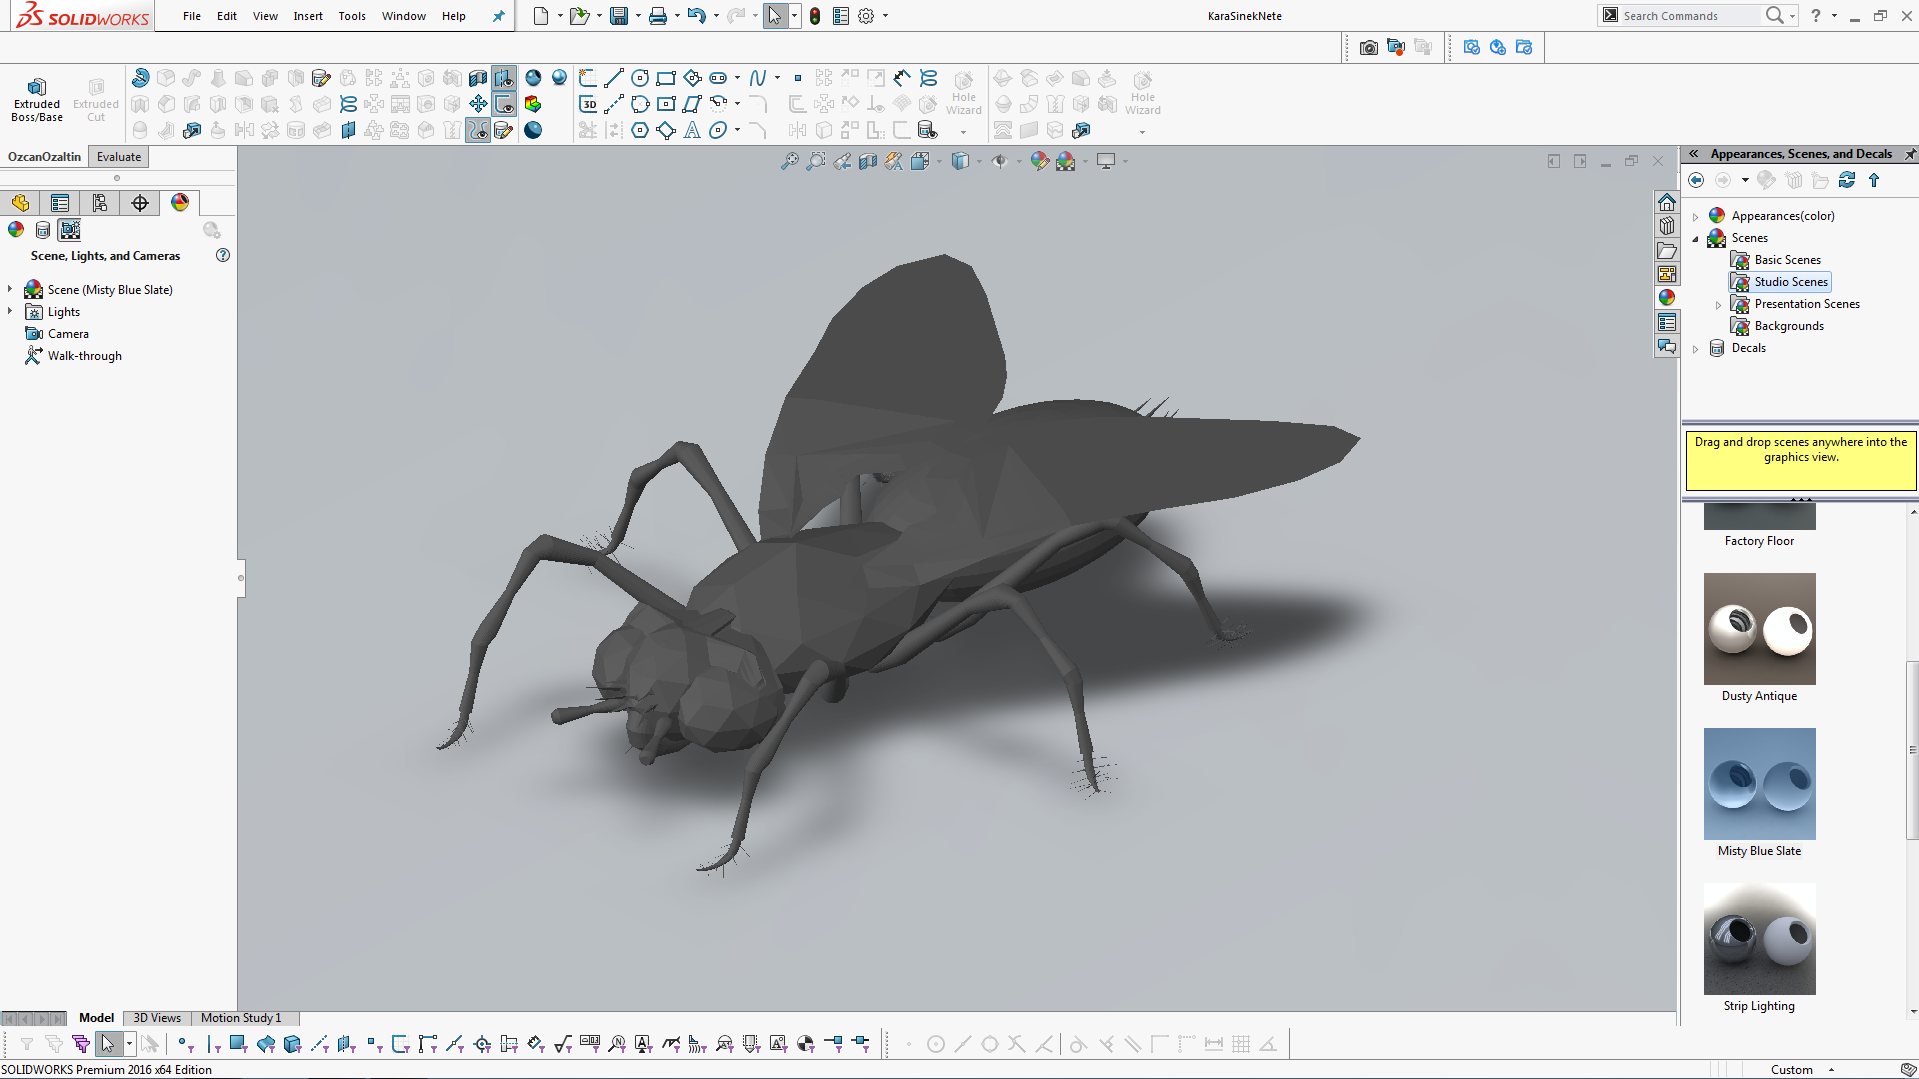Select the Basic Scenes folder

(1776, 260)
